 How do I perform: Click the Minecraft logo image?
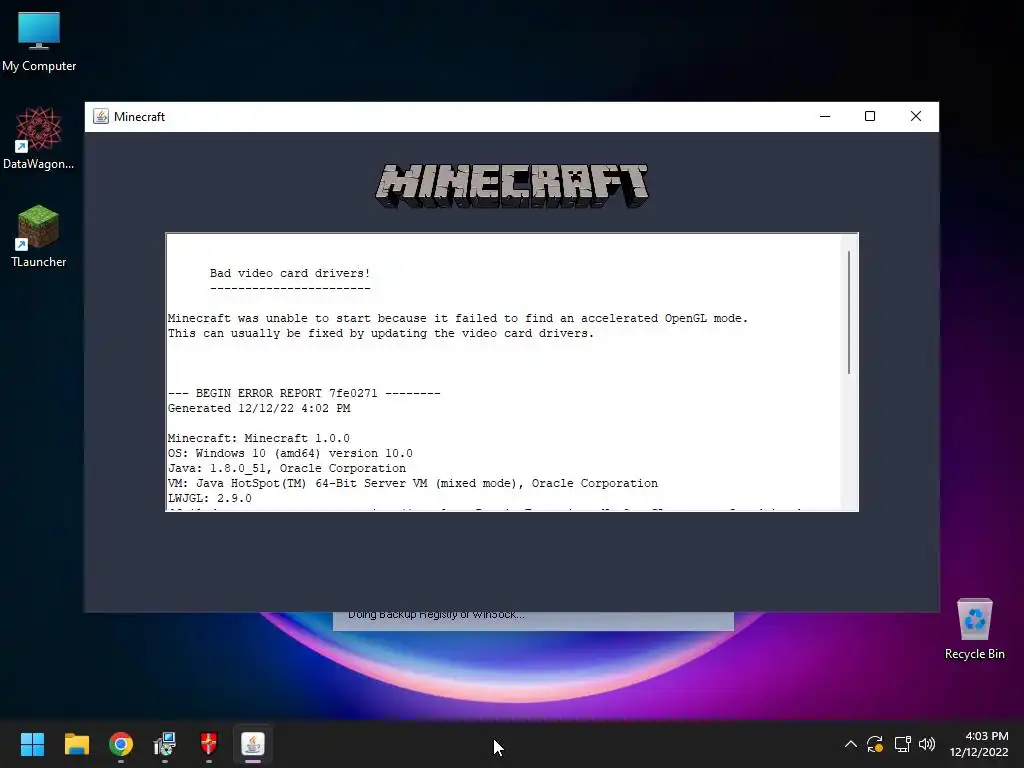point(512,186)
